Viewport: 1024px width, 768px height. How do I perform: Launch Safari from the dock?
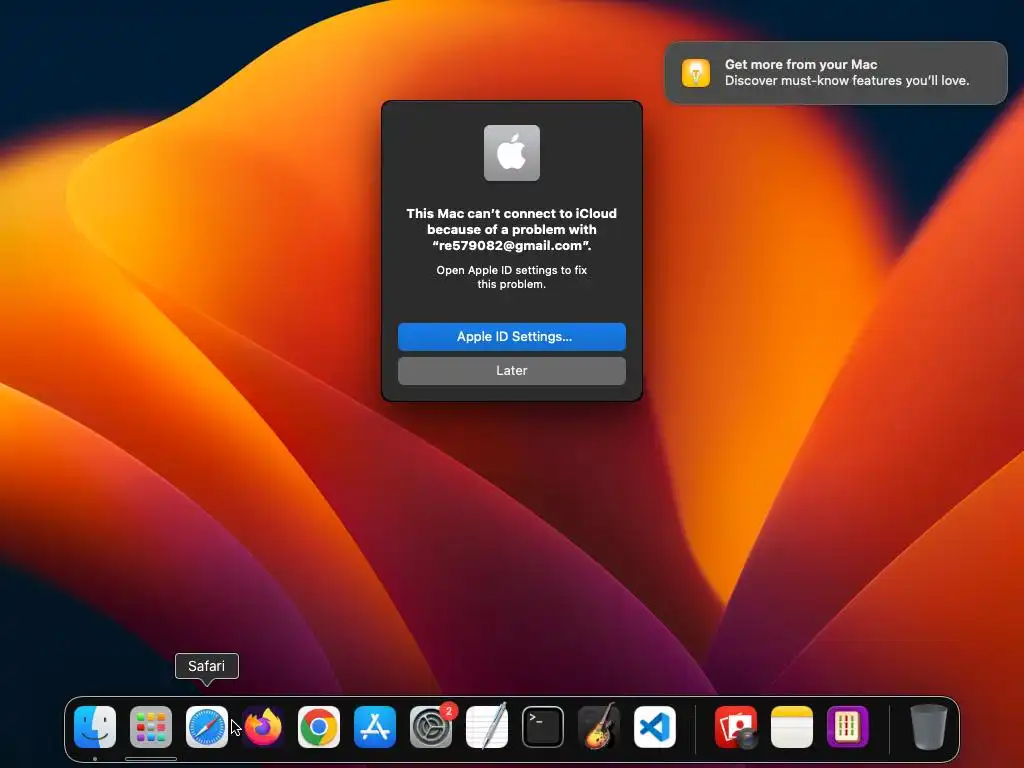[x=207, y=726]
